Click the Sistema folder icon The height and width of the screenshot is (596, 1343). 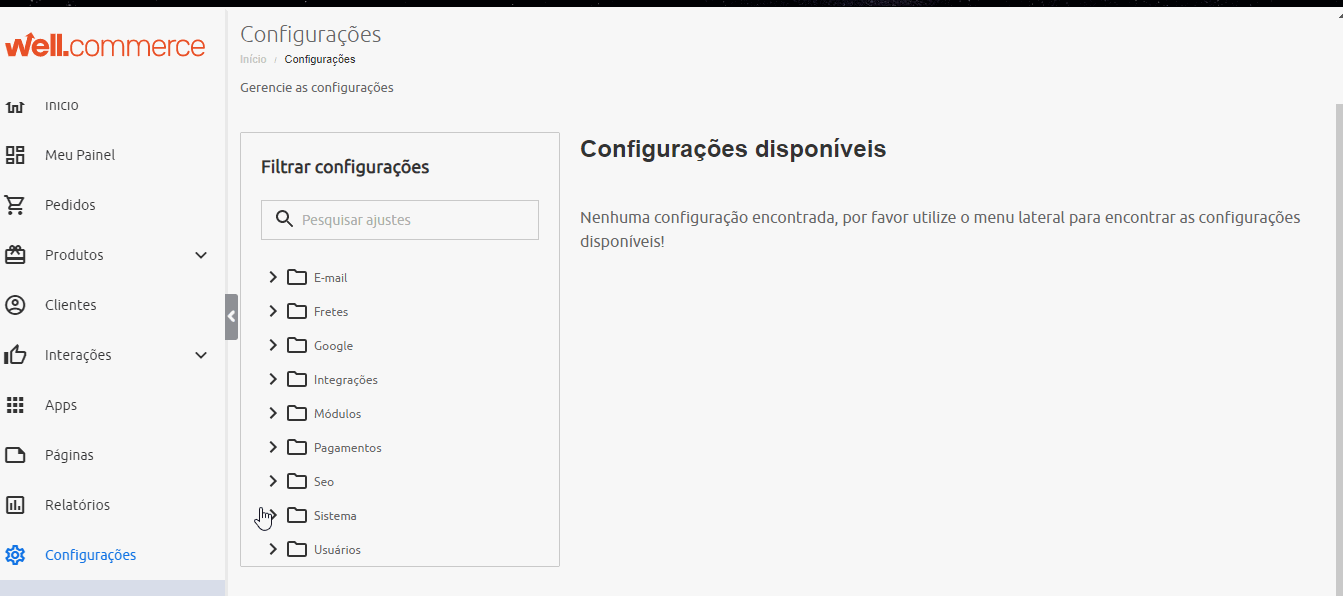(x=297, y=515)
